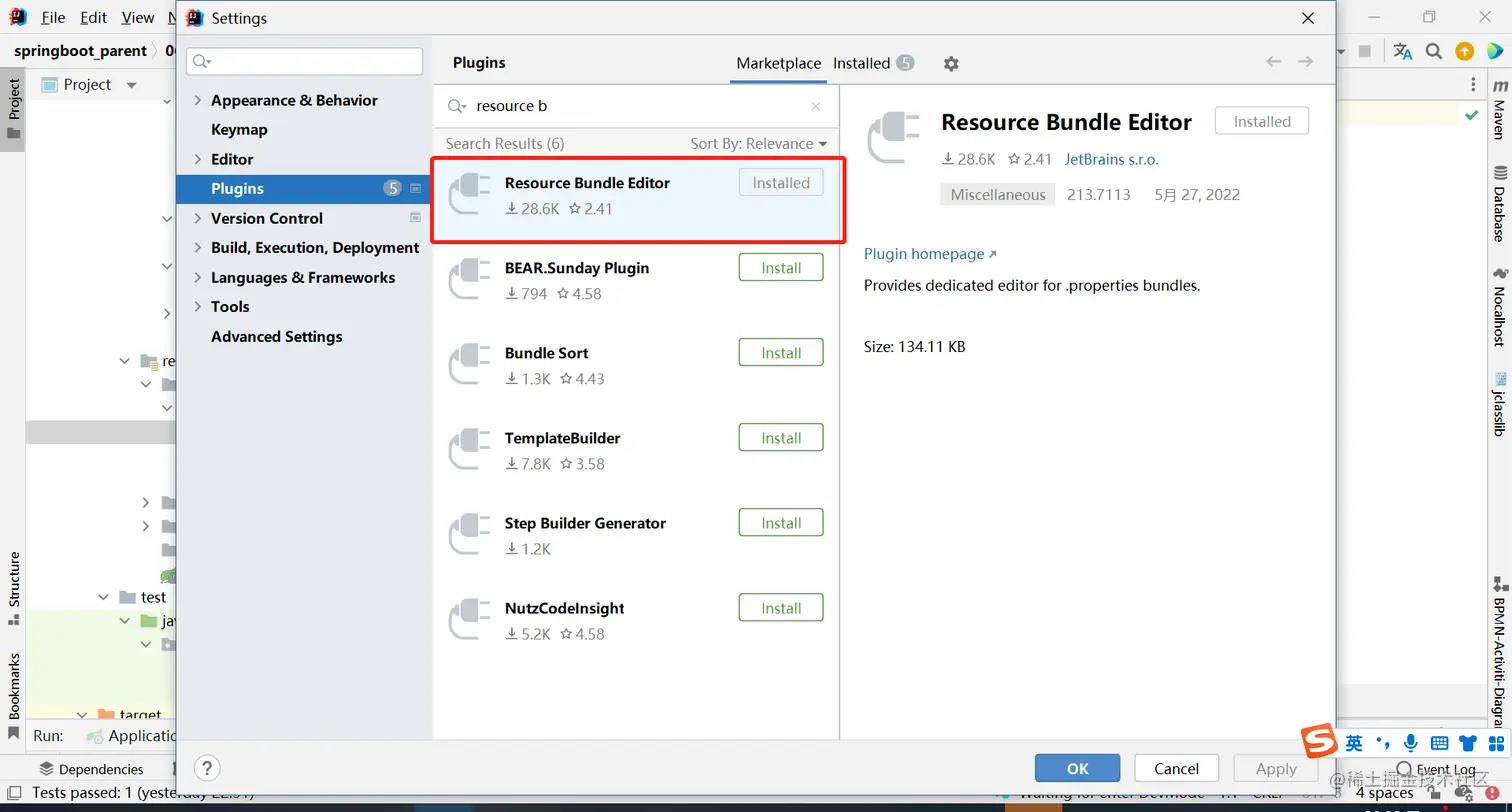Open Sogou skin shirt icon
1512x812 pixels.
[x=1468, y=742]
